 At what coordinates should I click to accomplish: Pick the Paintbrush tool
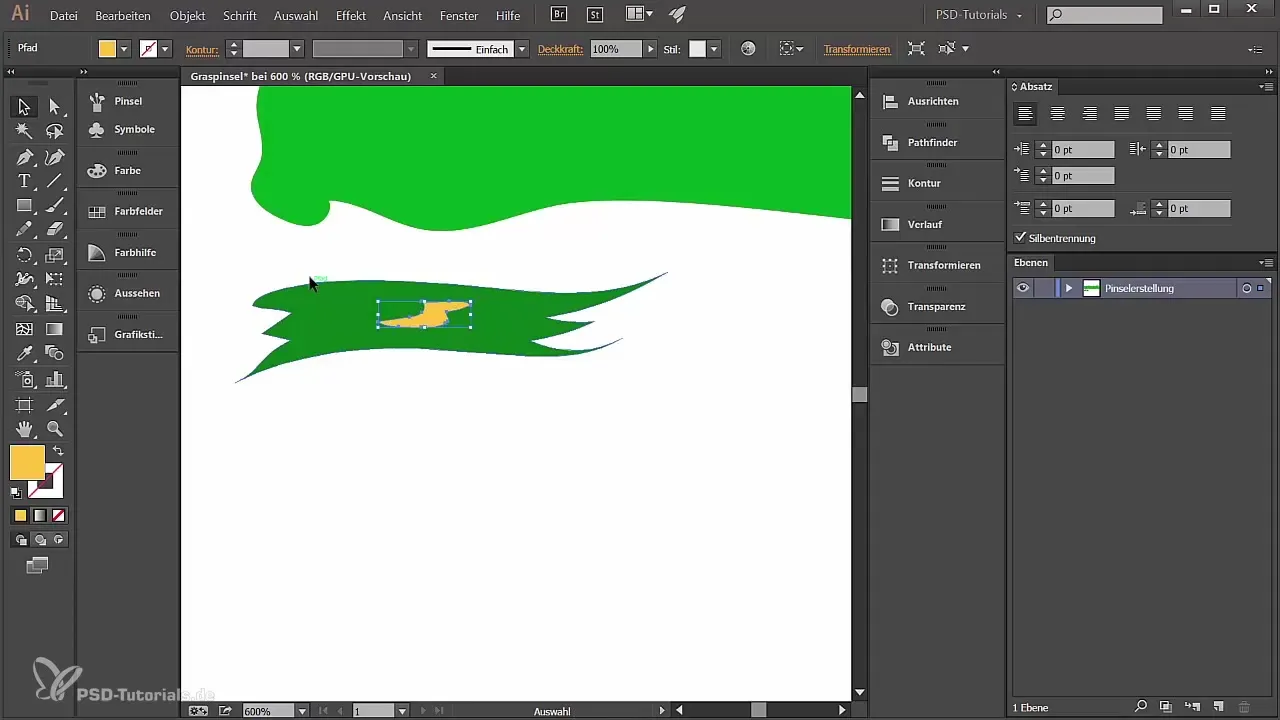coord(55,205)
